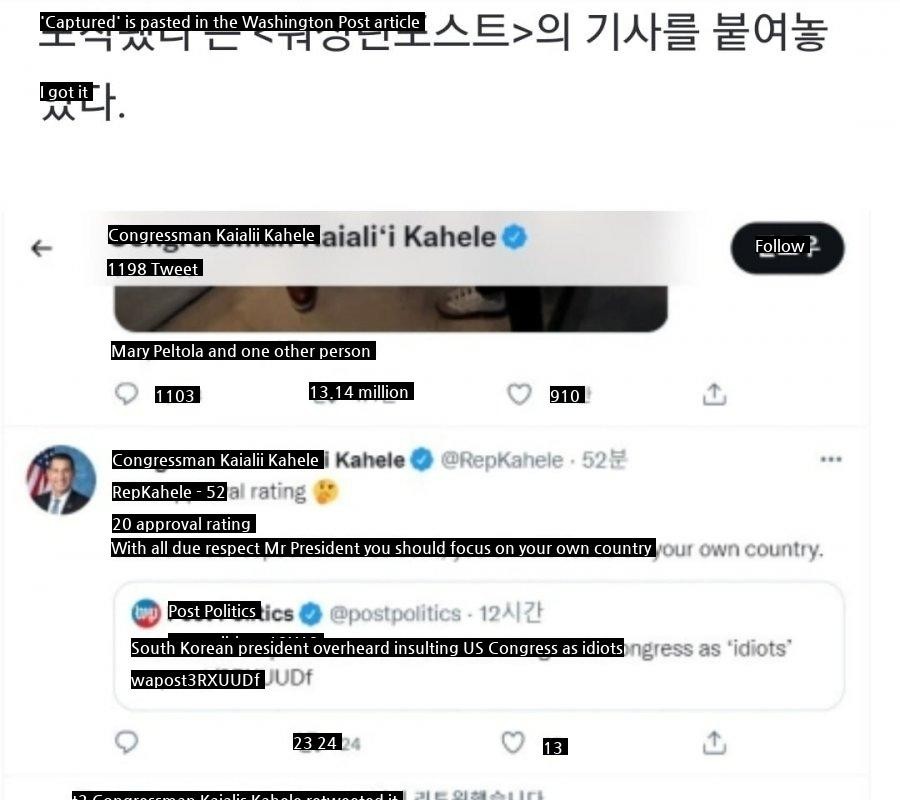Click 'Mary Peltola and one other person' tag

click(x=243, y=351)
